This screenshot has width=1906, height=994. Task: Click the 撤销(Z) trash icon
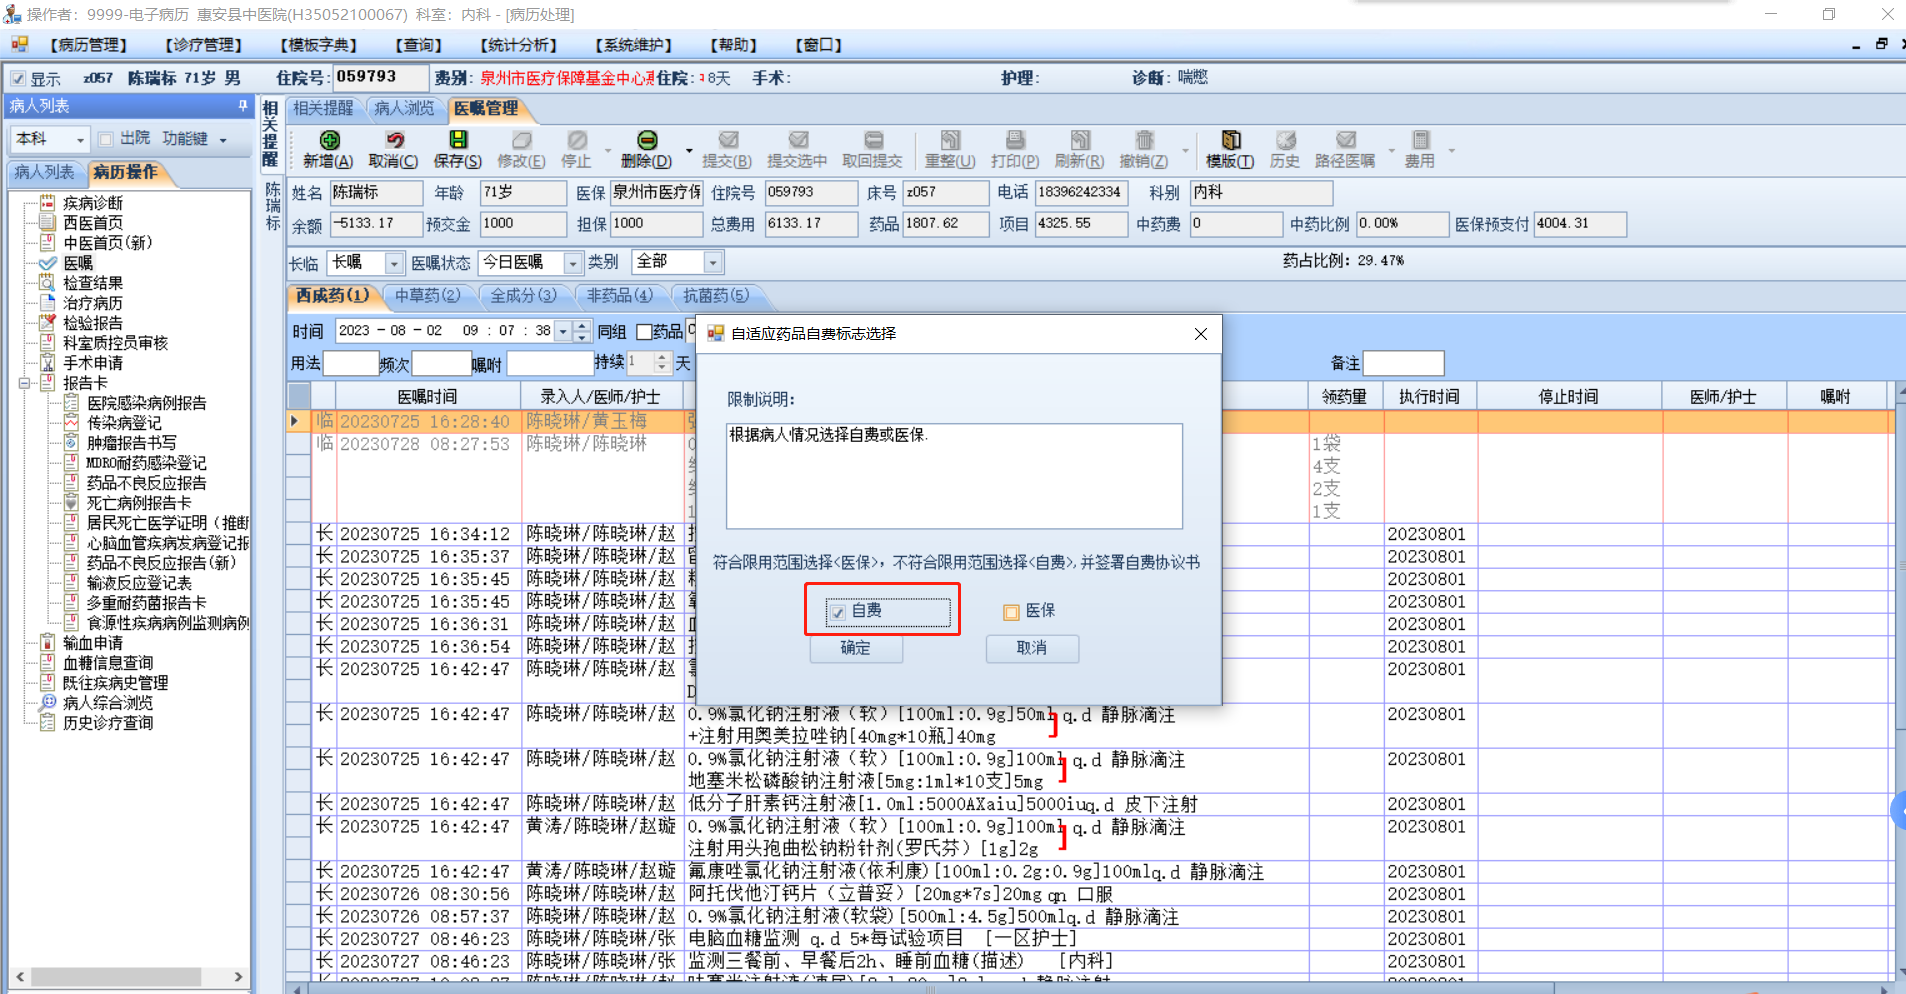click(x=1144, y=140)
